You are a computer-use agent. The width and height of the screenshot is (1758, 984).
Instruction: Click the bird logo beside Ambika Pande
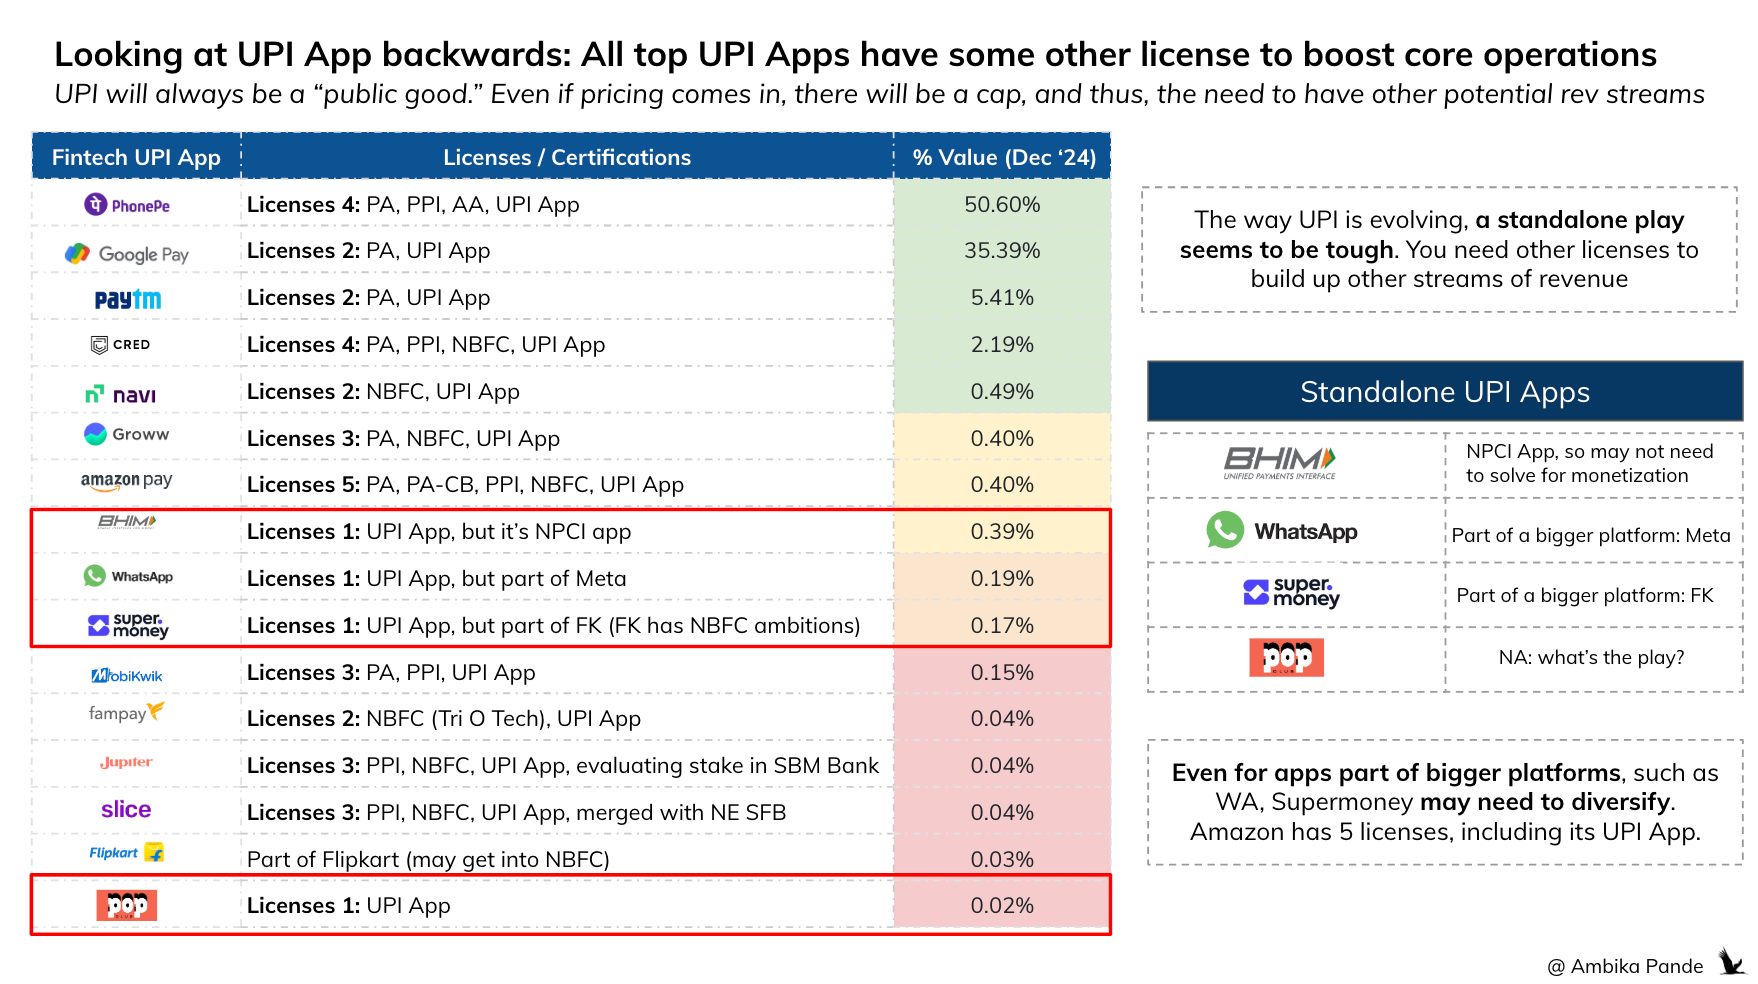[x=1732, y=962]
